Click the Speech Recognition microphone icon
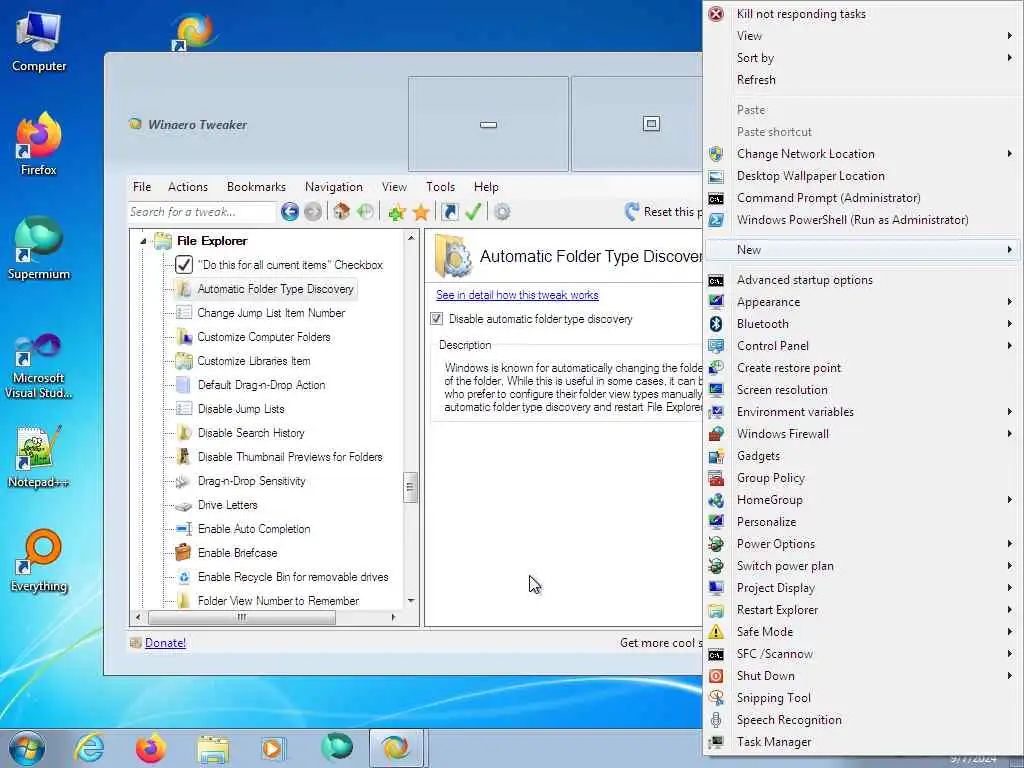Image resolution: width=1024 pixels, height=768 pixels. (x=716, y=720)
